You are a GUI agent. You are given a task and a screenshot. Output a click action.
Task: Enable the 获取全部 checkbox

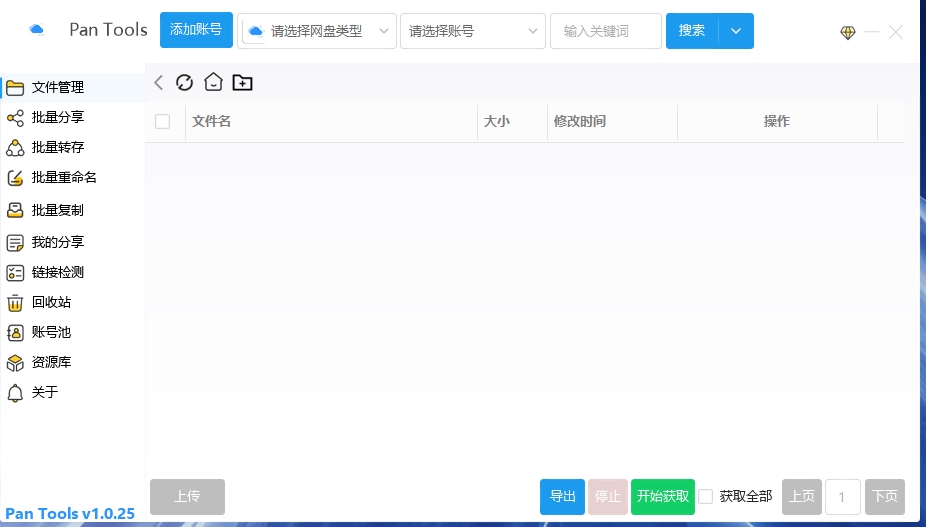pyautogui.click(x=706, y=496)
